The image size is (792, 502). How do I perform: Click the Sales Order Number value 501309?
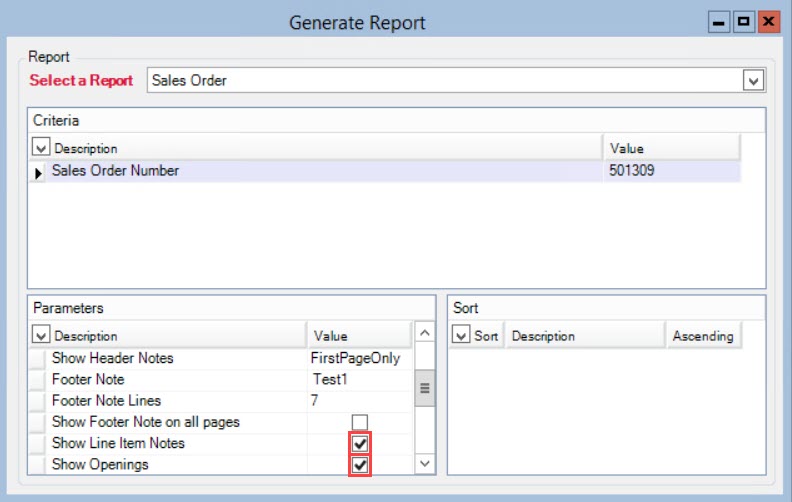click(632, 171)
